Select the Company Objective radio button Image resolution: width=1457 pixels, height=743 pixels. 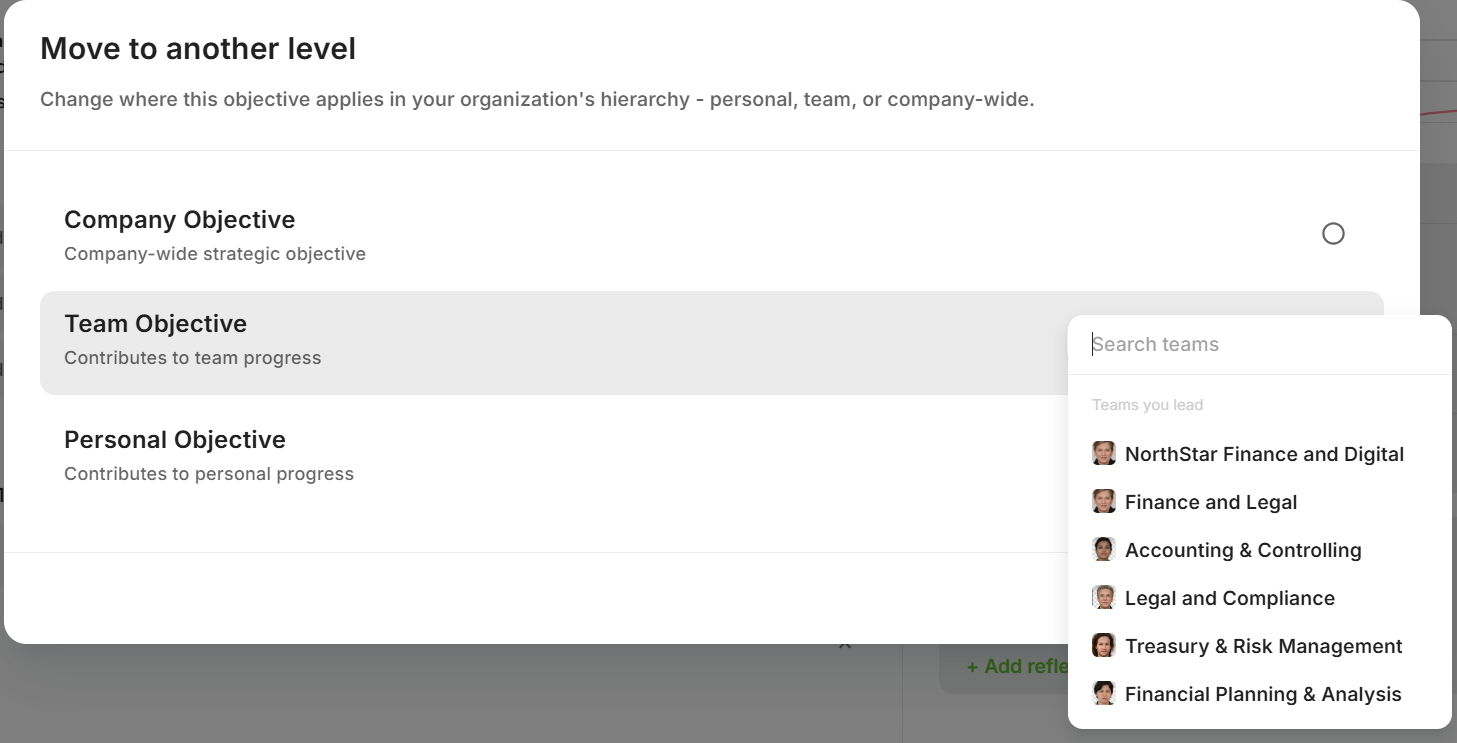point(1333,234)
